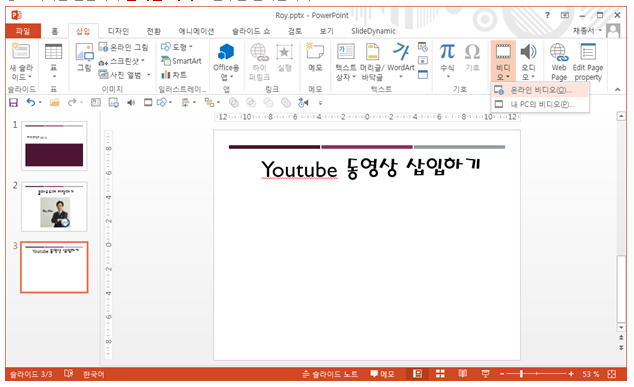Switch to Reading view icon
Screen dimensions: 634x387
[463, 374]
